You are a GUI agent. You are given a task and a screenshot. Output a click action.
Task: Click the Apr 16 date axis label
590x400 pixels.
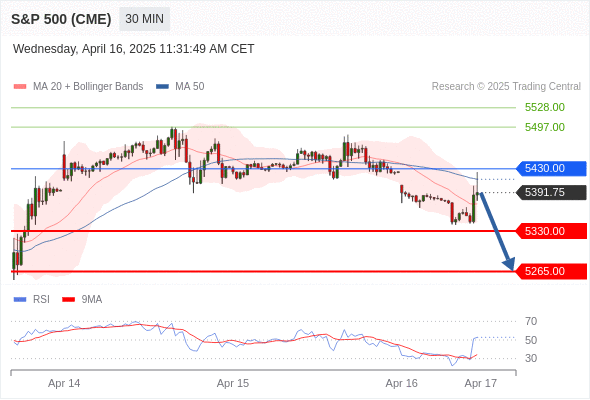click(401, 383)
